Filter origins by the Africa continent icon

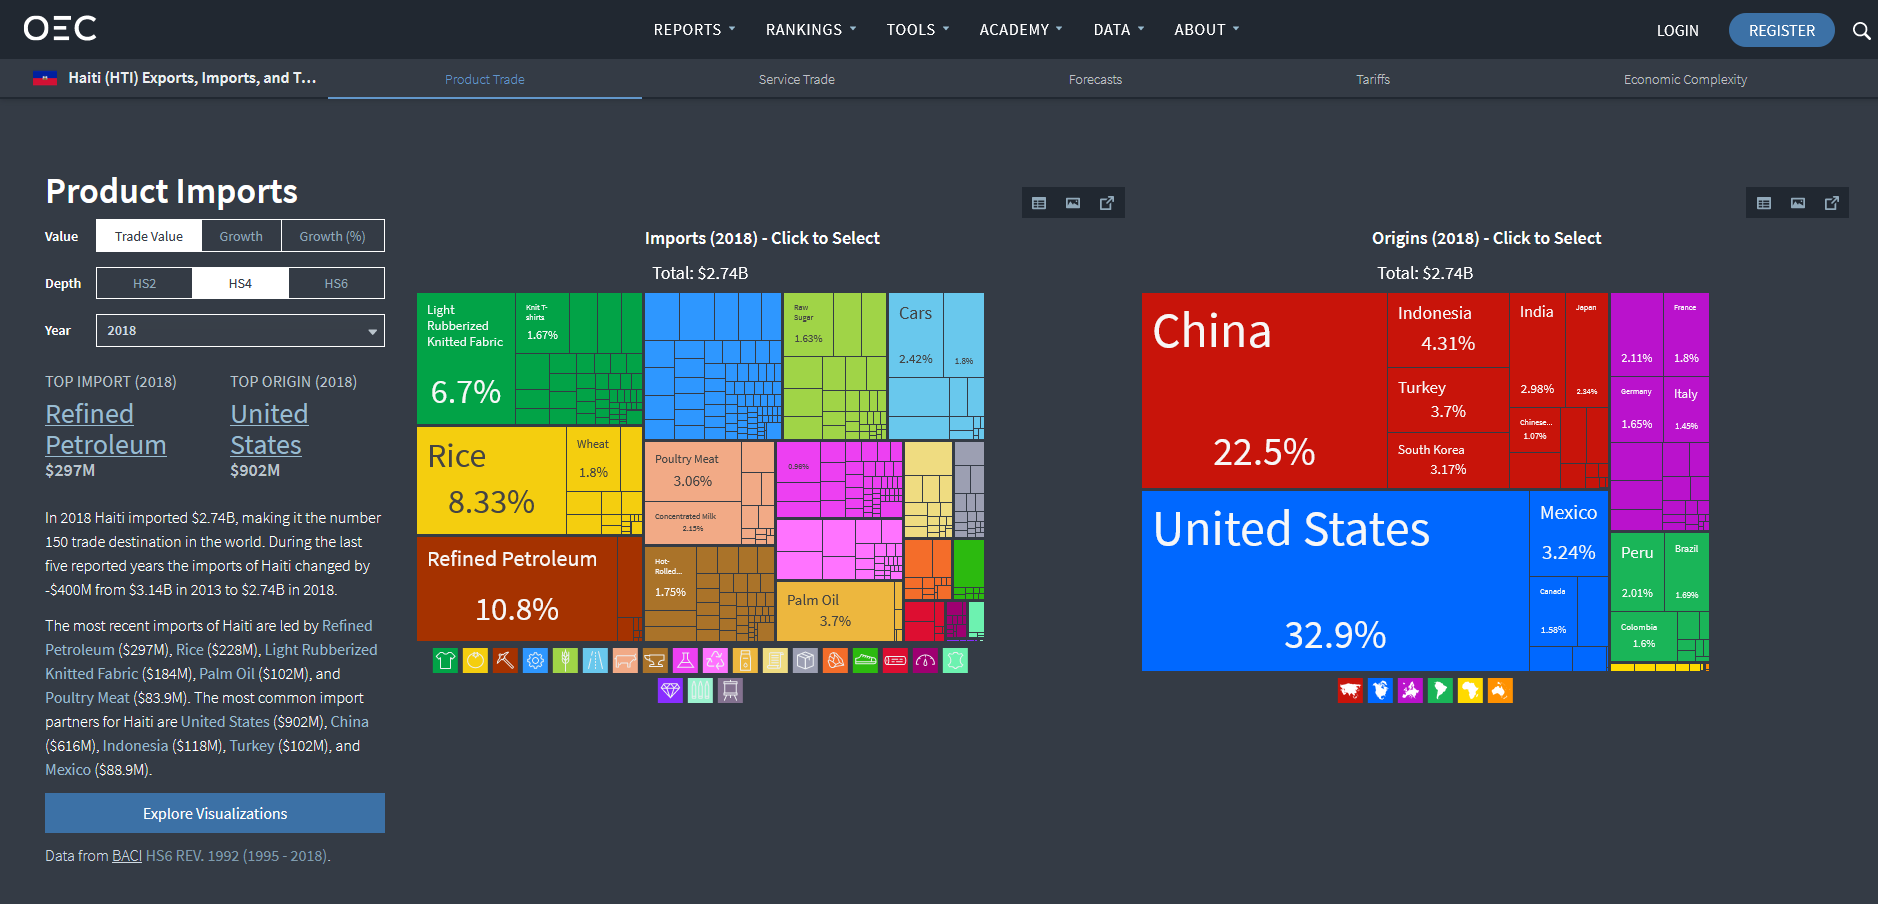pyautogui.click(x=1470, y=691)
